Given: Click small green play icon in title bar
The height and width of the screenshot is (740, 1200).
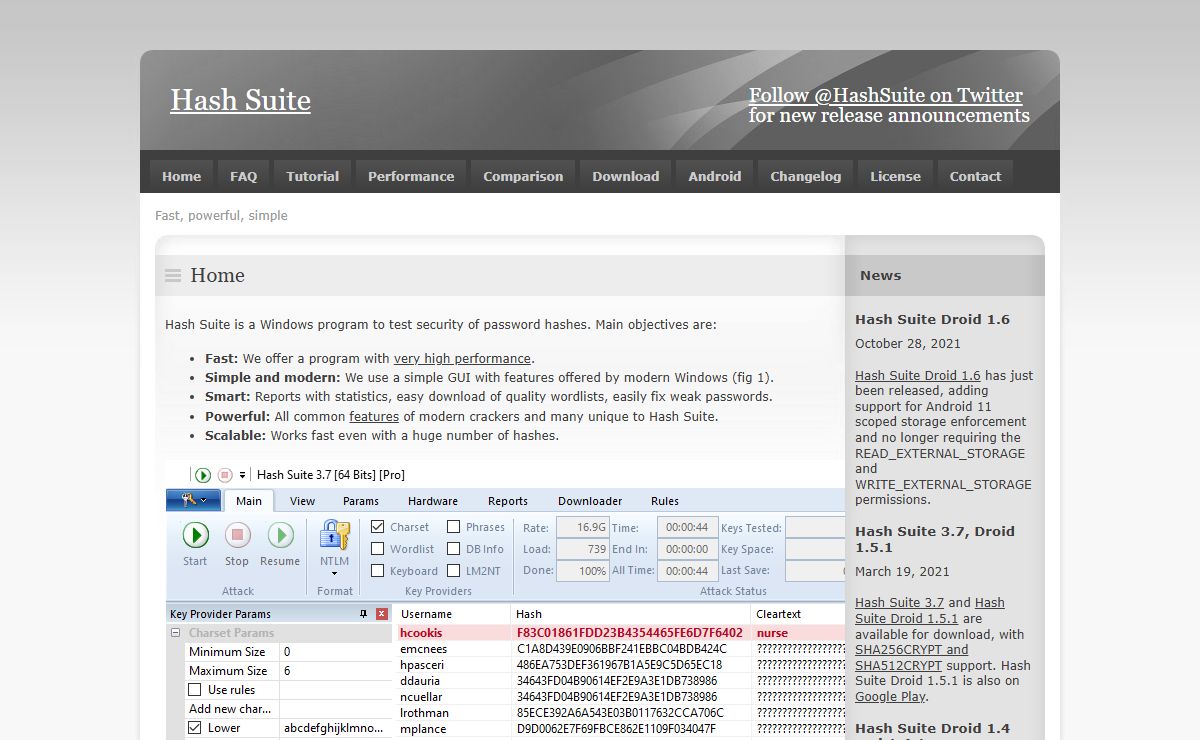Looking at the screenshot, I should [x=203, y=475].
